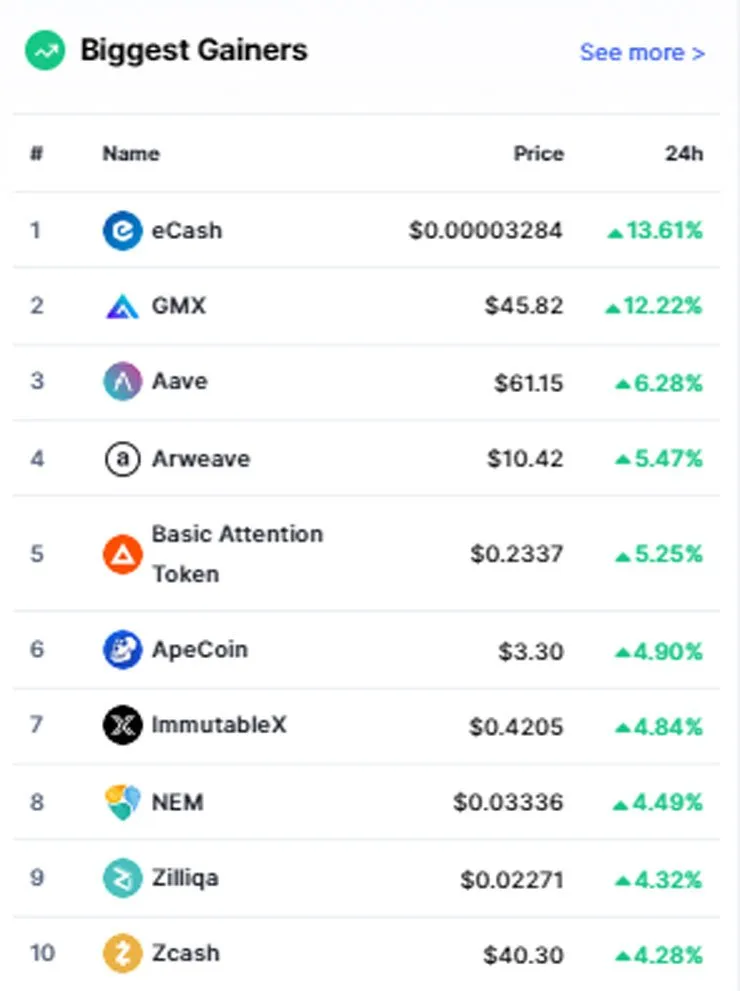This screenshot has width=740, height=991.
Task: Open the See more link
Action: [x=642, y=52]
